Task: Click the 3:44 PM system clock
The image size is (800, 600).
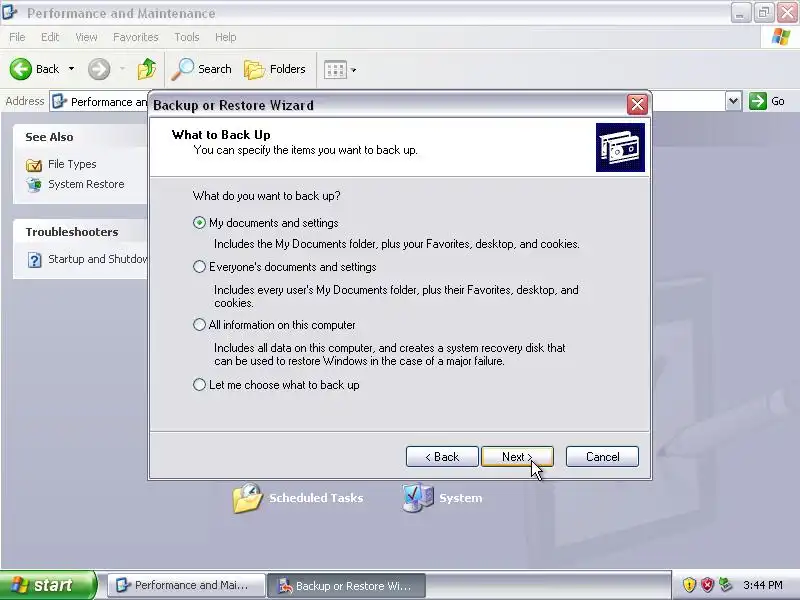Action: [763, 585]
